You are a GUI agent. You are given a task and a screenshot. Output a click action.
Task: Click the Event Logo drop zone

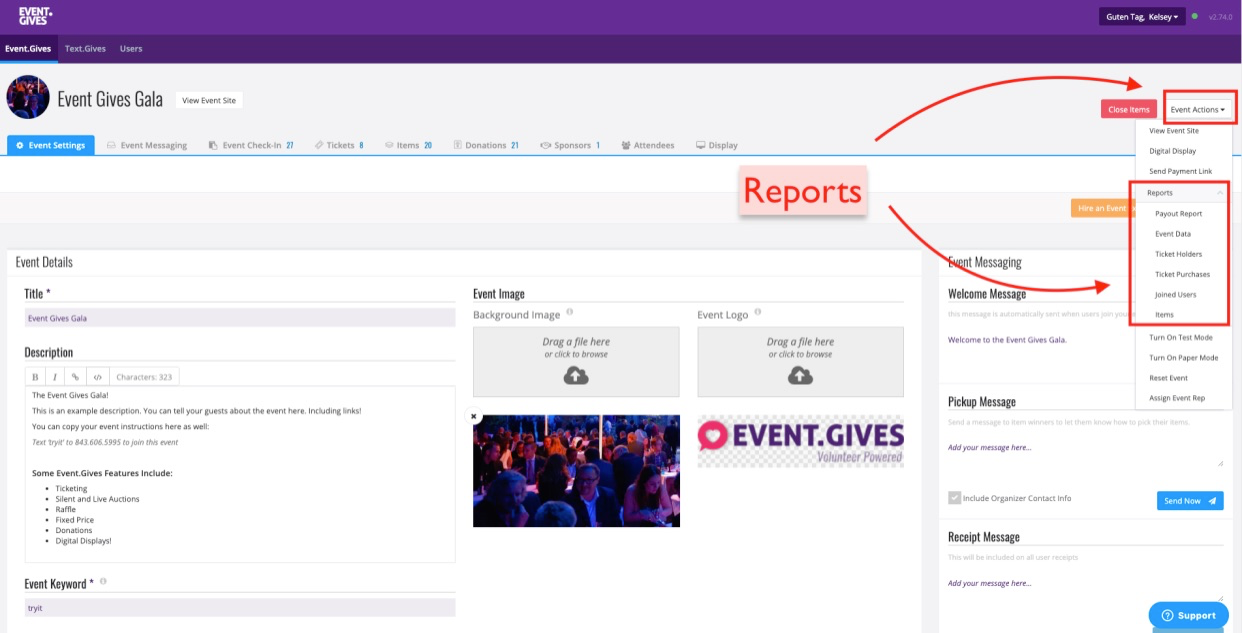pos(800,361)
